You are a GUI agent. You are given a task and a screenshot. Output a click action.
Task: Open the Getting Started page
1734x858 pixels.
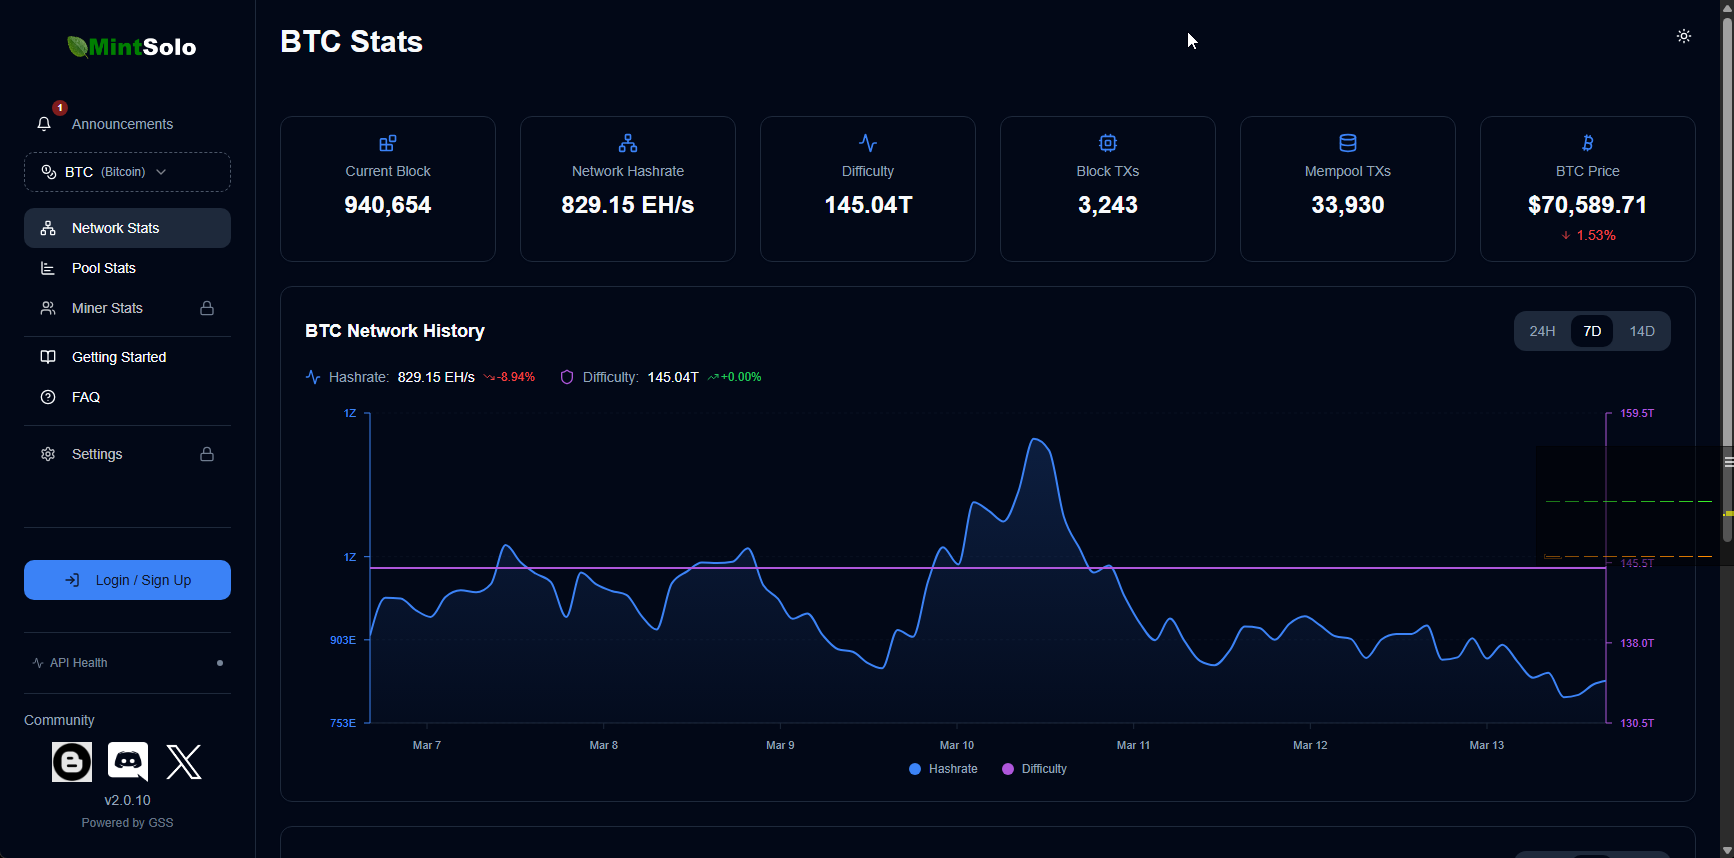(119, 357)
